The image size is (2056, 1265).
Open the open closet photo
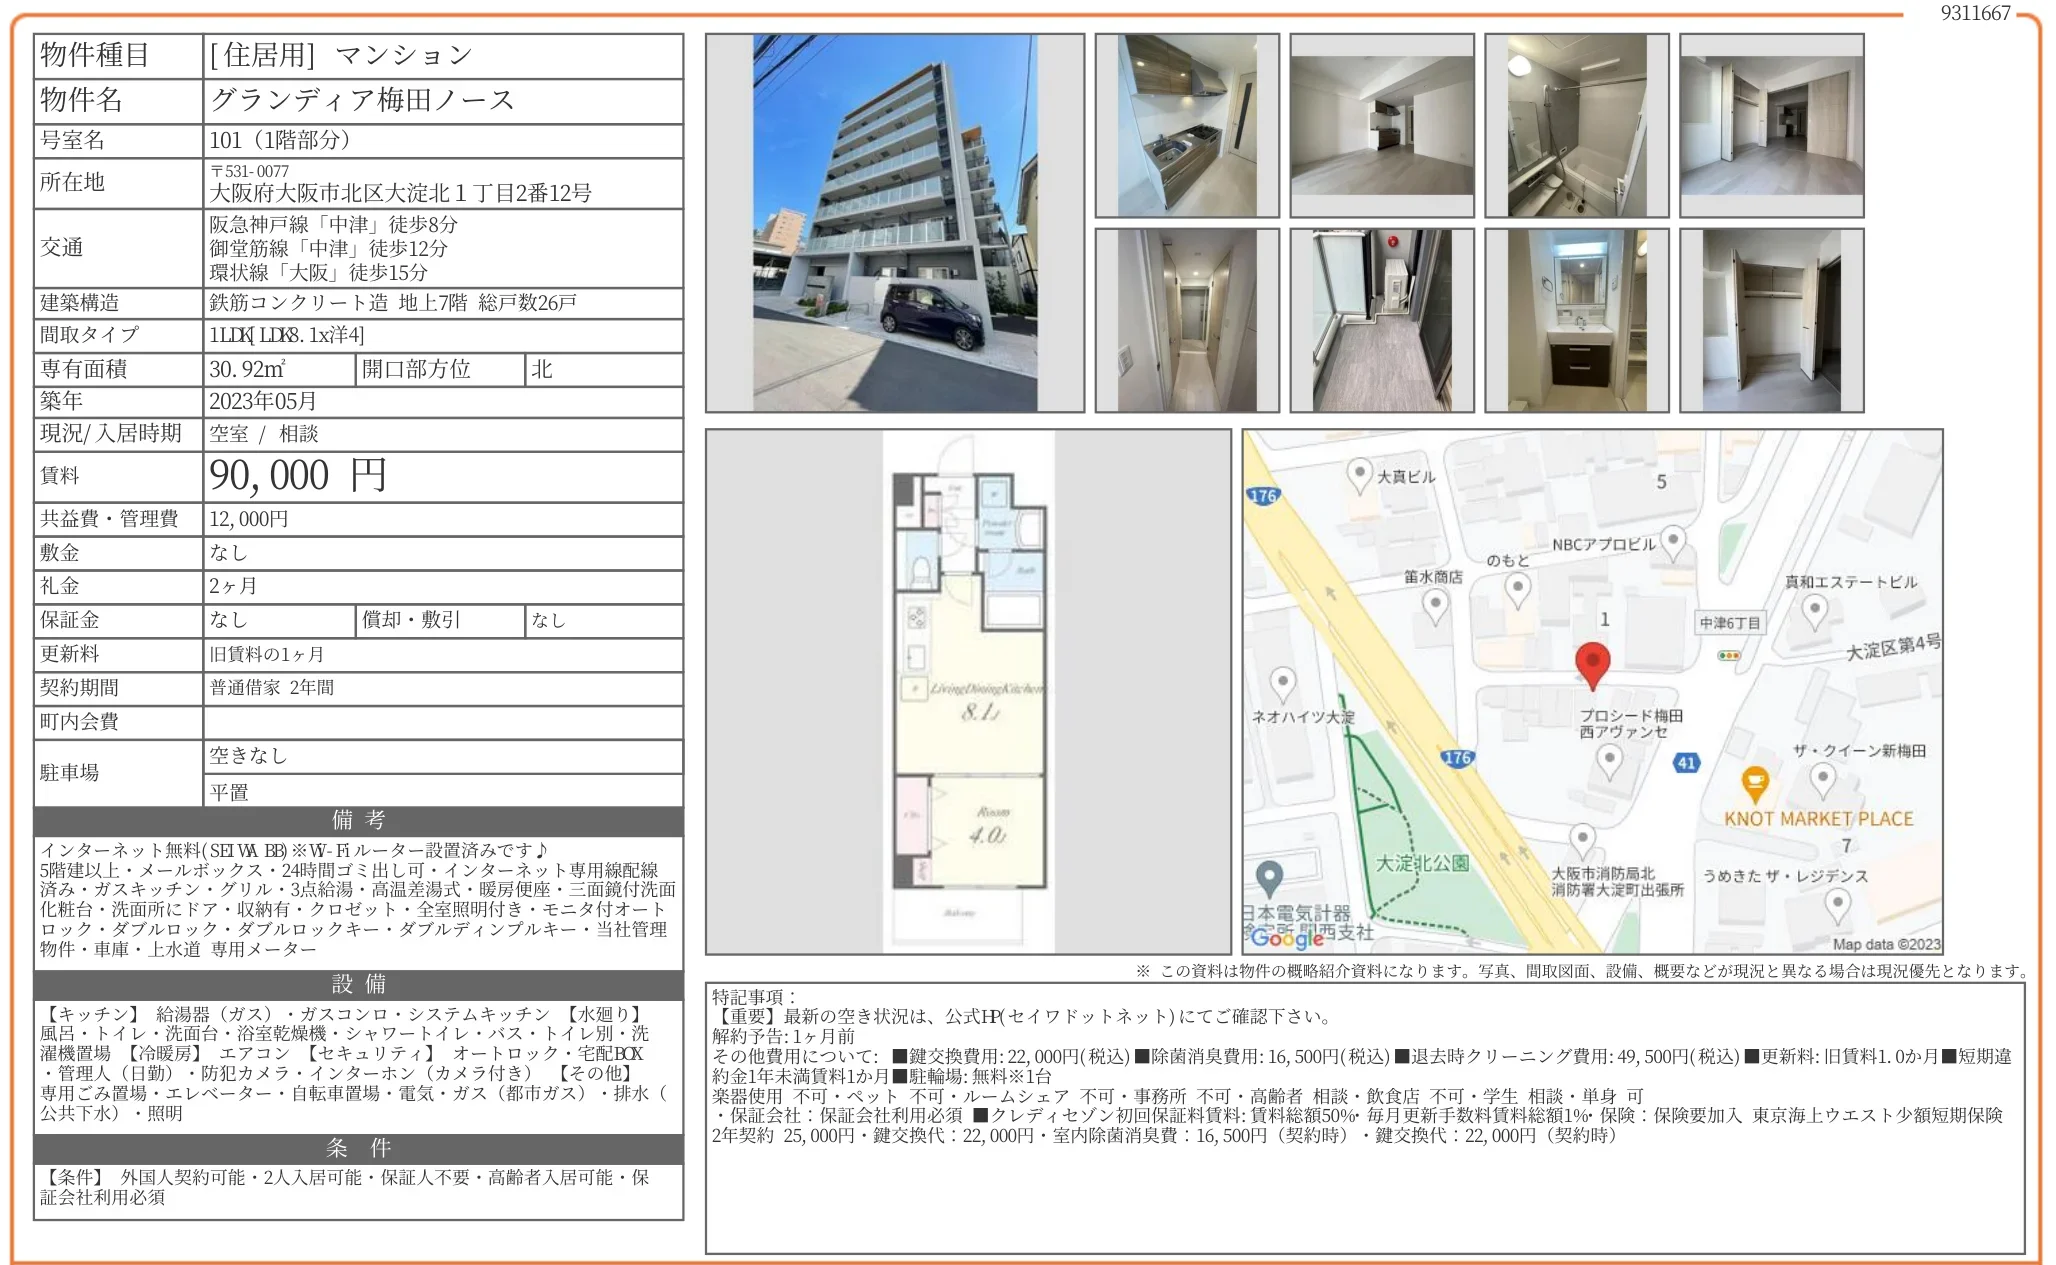(x=1771, y=320)
